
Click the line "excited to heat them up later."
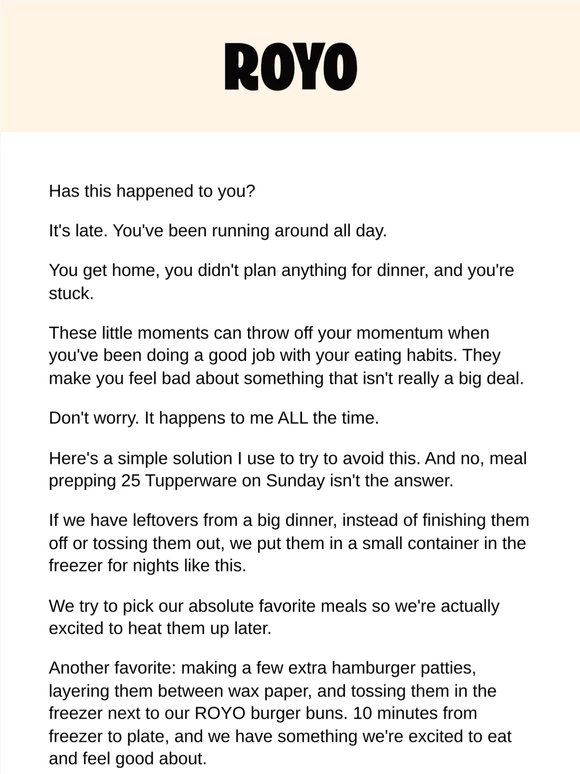(x=160, y=628)
